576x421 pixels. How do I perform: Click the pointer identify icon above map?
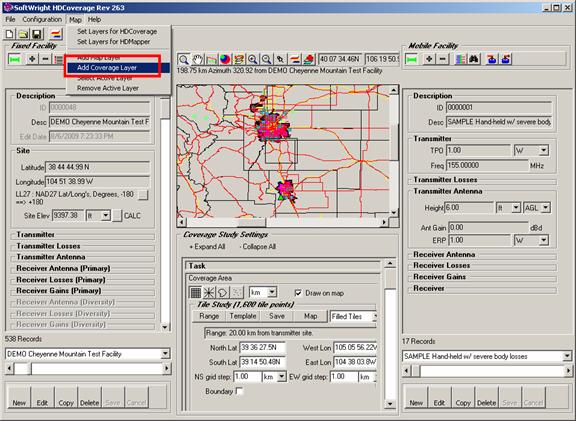(x=280, y=59)
